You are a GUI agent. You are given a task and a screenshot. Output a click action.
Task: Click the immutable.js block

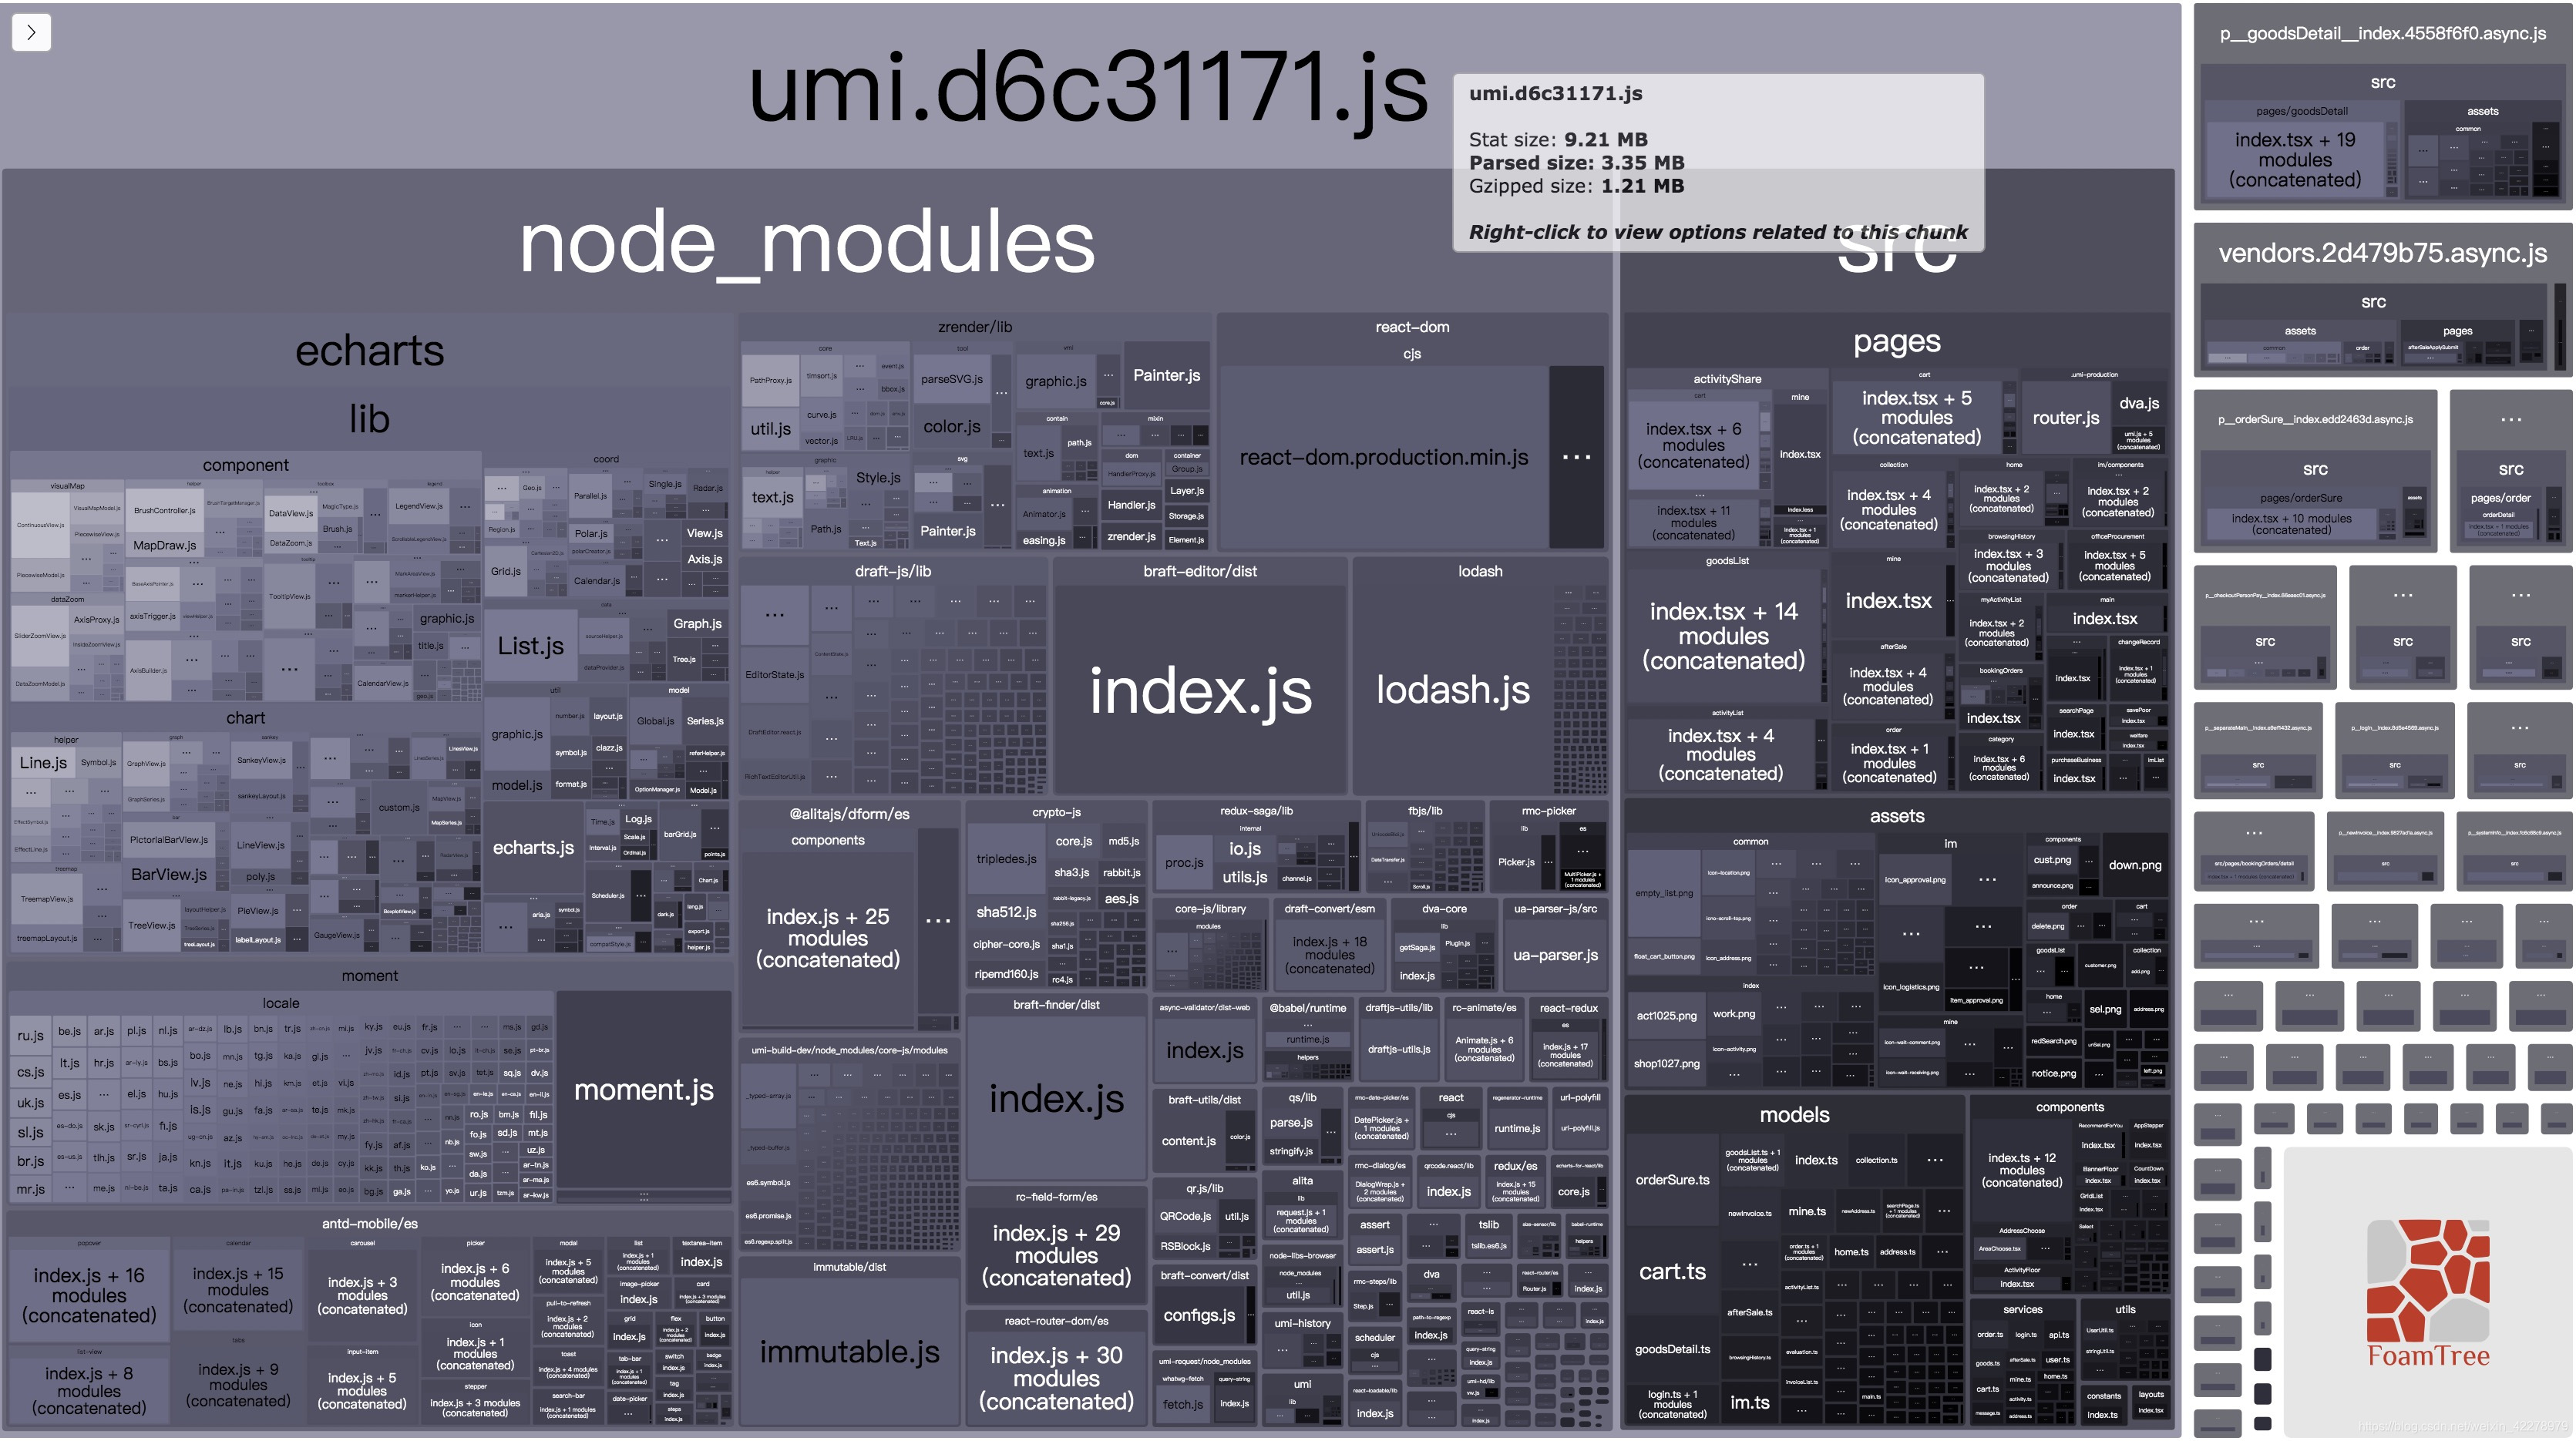(849, 1352)
